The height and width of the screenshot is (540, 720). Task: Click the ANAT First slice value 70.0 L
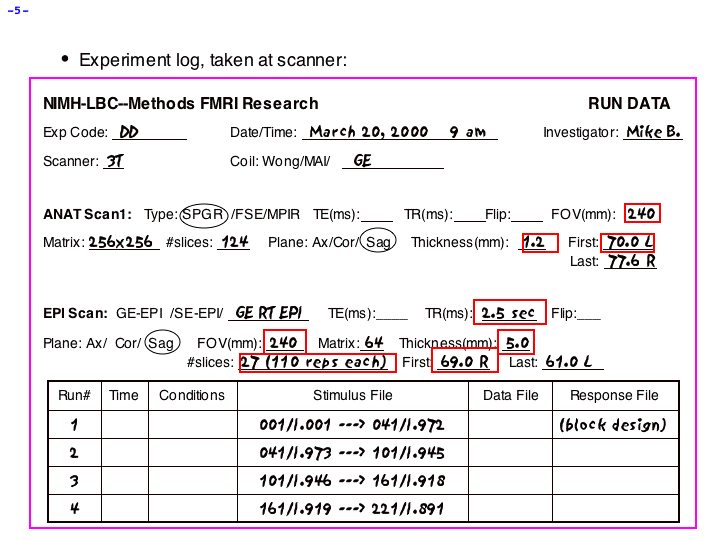tap(629, 242)
